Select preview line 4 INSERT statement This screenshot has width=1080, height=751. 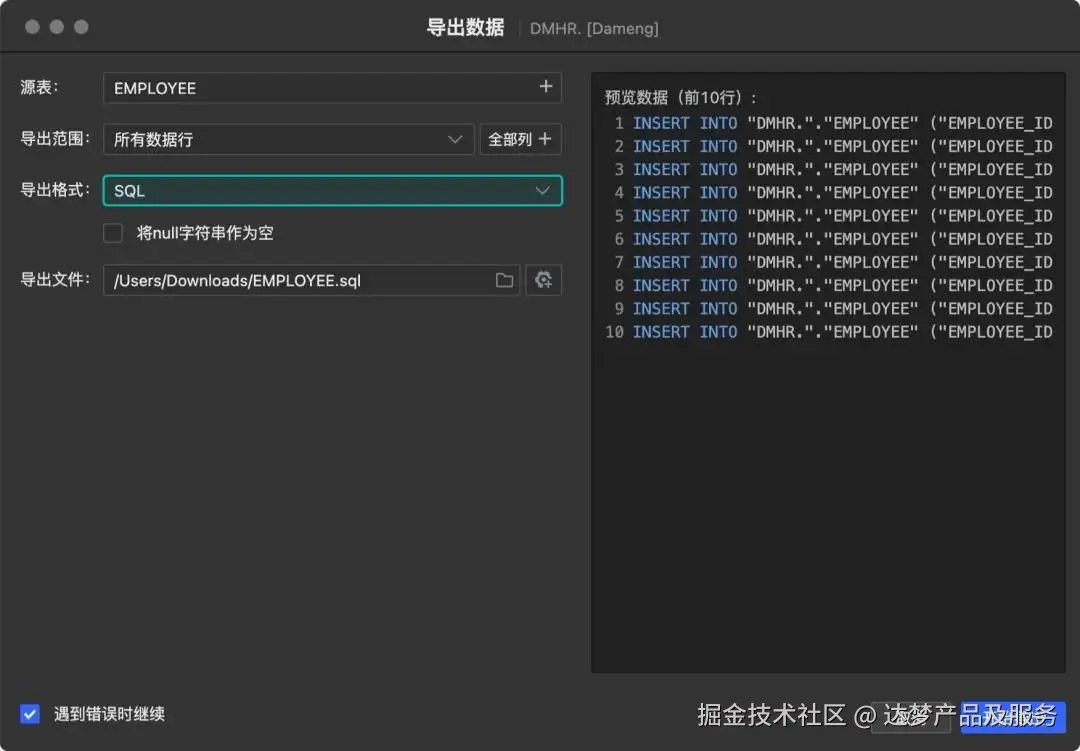[842, 193]
